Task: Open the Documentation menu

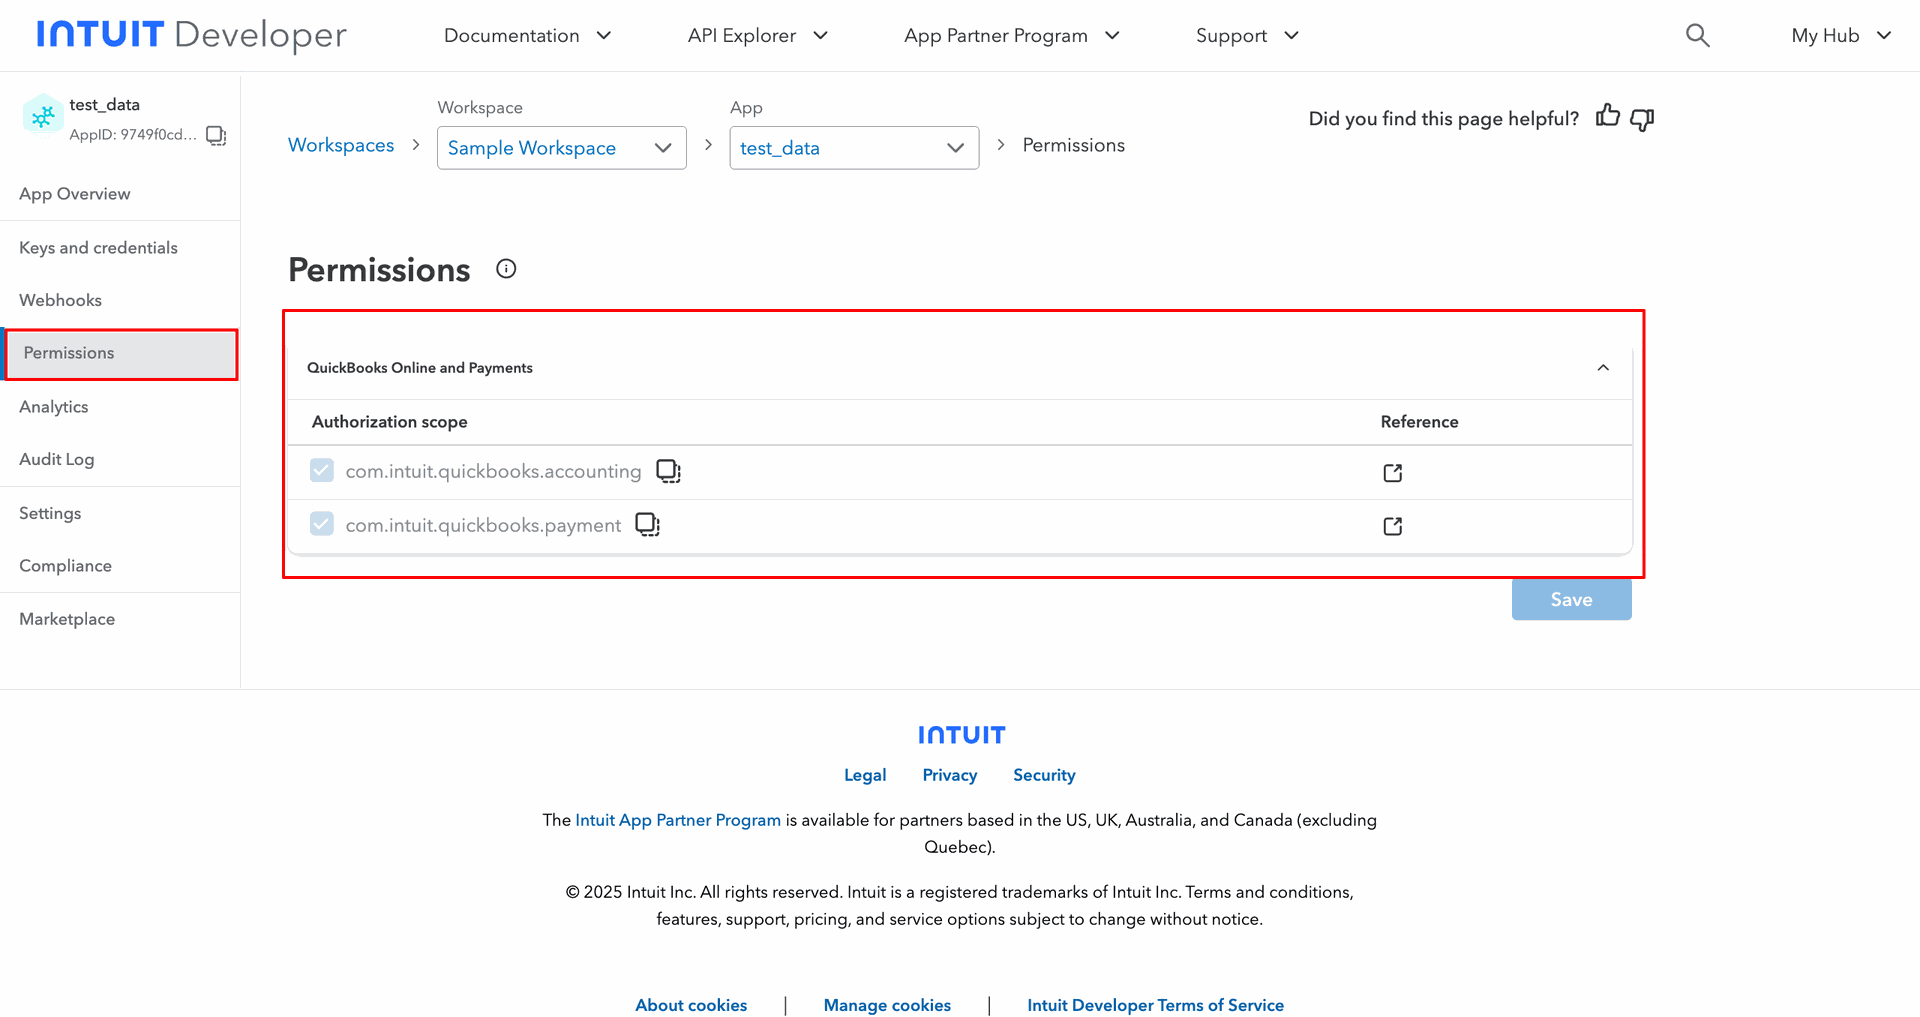Action: [x=527, y=36]
